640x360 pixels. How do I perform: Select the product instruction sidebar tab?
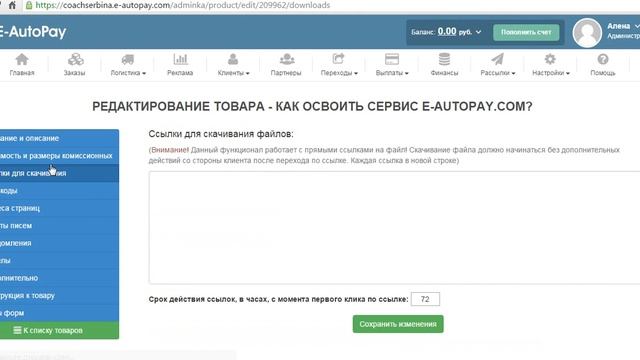click(x=59, y=296)
